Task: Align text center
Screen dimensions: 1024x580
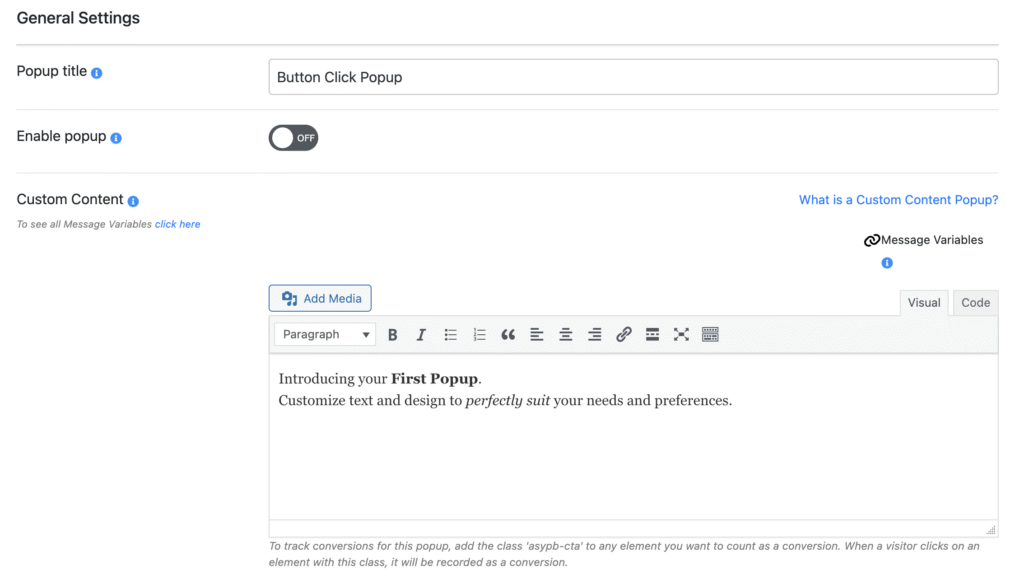Action: point(566,334)
